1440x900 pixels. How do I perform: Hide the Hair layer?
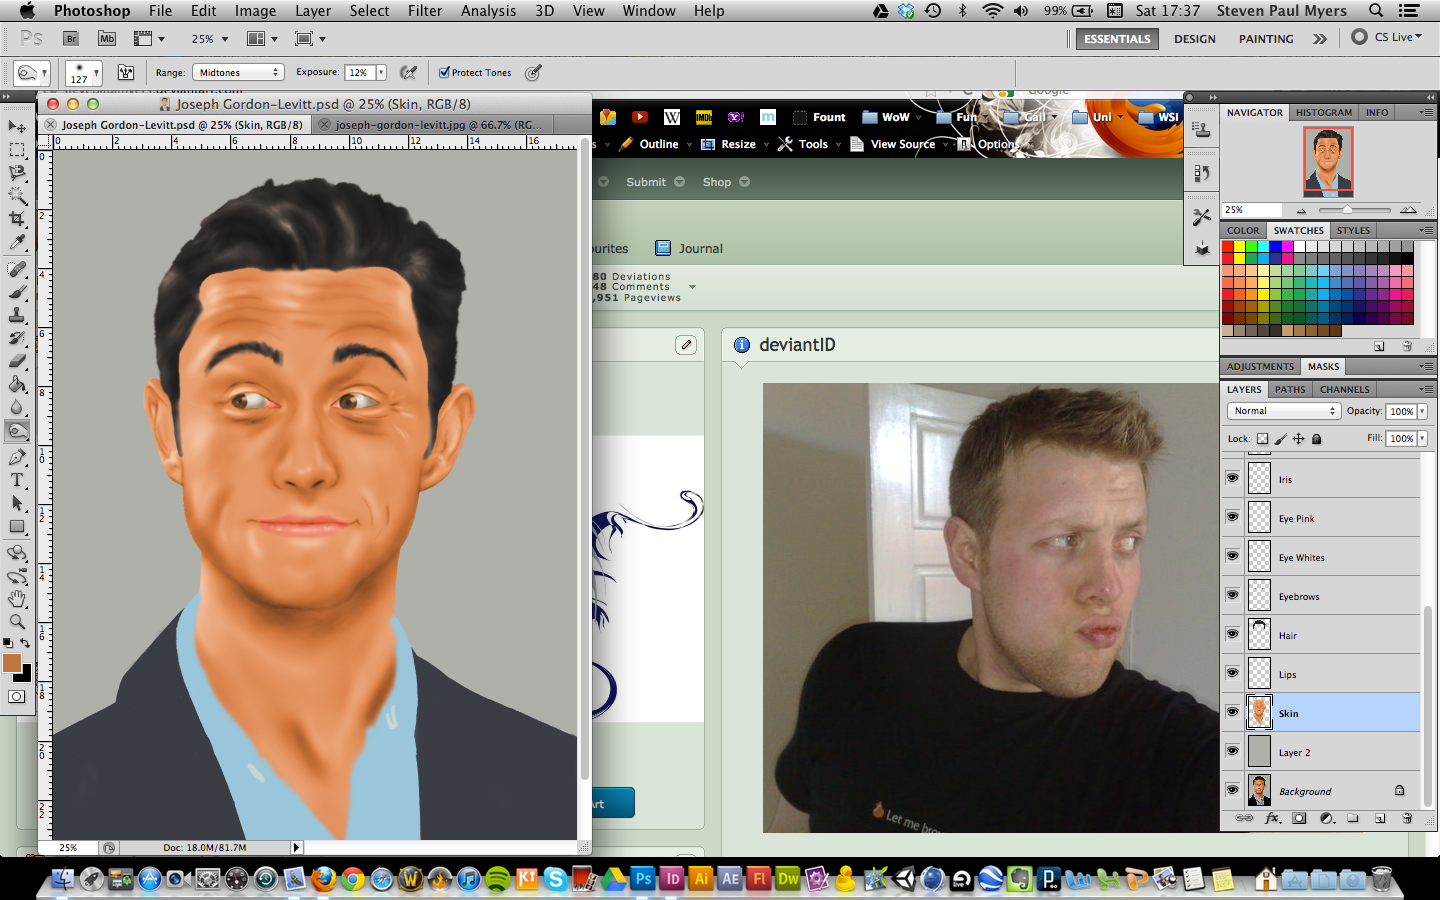[x=1232, y=635]
